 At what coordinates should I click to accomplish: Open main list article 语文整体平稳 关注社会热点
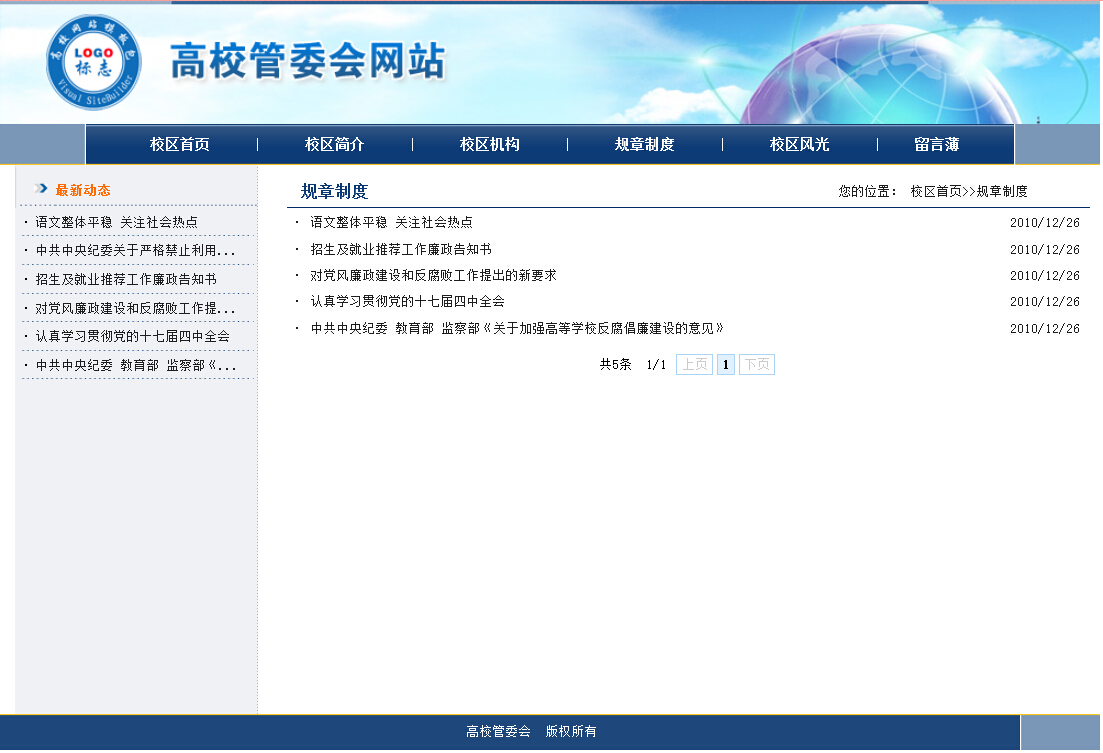[x=391, y=223]
